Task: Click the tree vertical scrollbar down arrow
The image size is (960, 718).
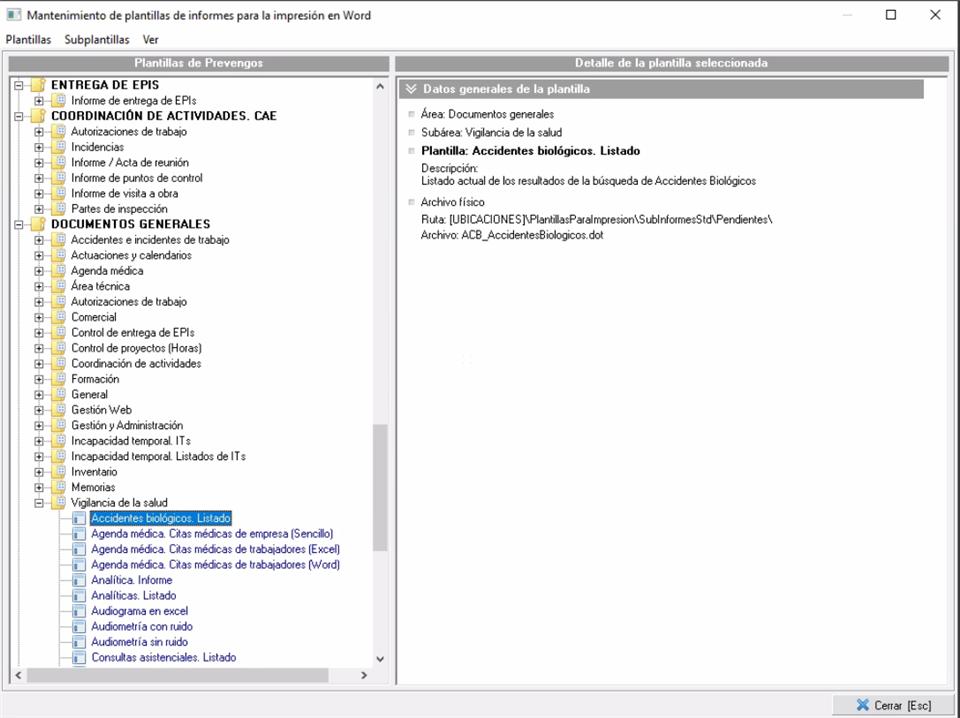Action: [x=380, y=659]
